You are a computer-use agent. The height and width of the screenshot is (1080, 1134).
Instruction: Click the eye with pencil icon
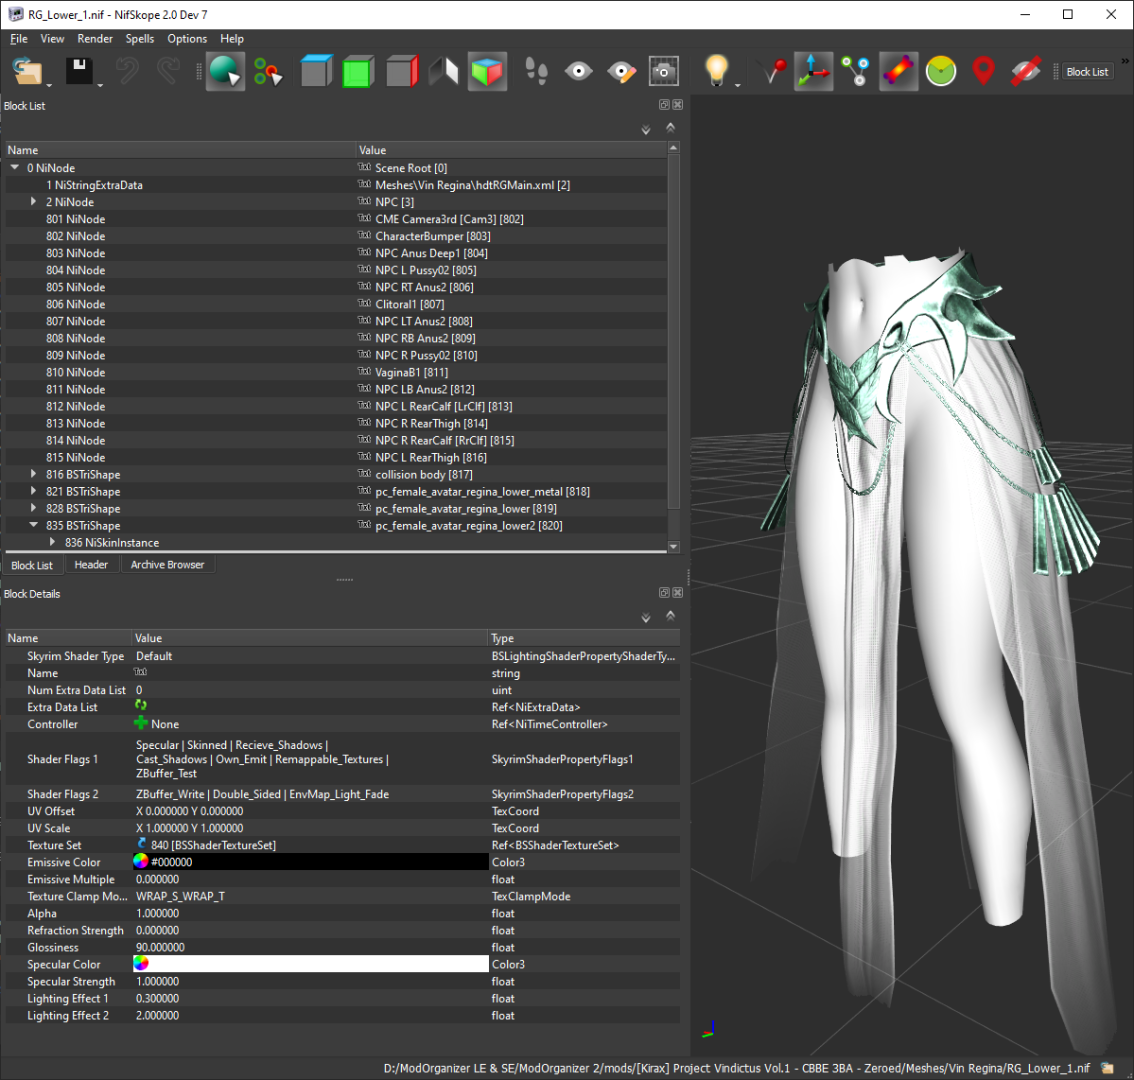[x=621, y=71]
